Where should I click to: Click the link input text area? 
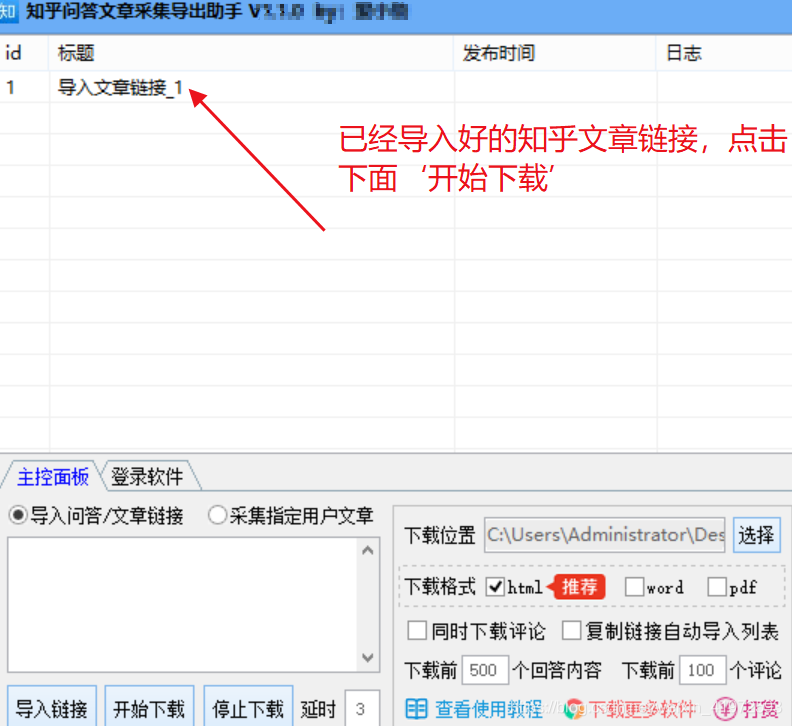[x=183, y=605]
